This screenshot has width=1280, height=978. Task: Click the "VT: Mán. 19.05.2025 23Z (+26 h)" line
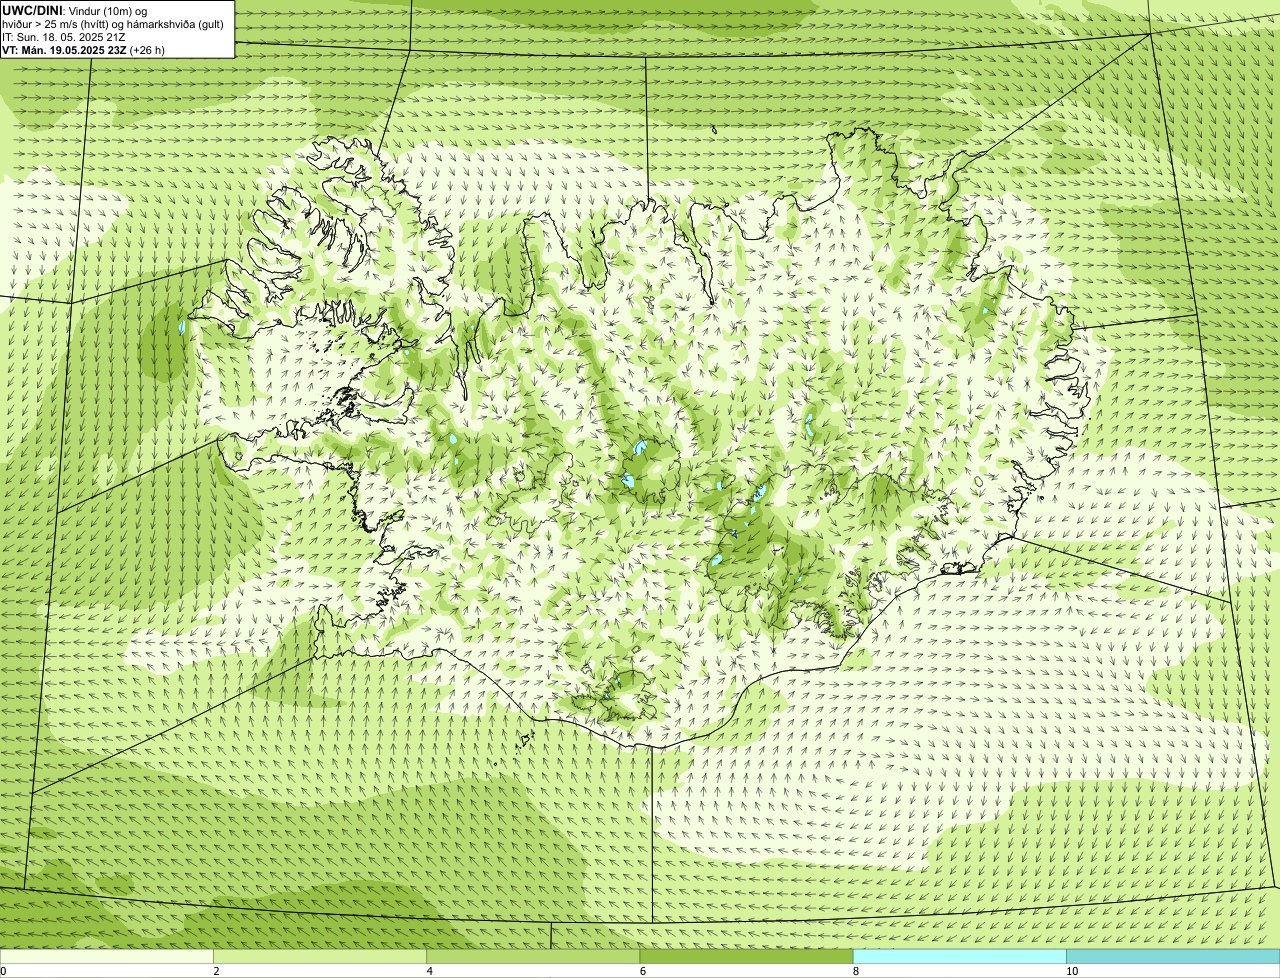(x=83, y=49)
